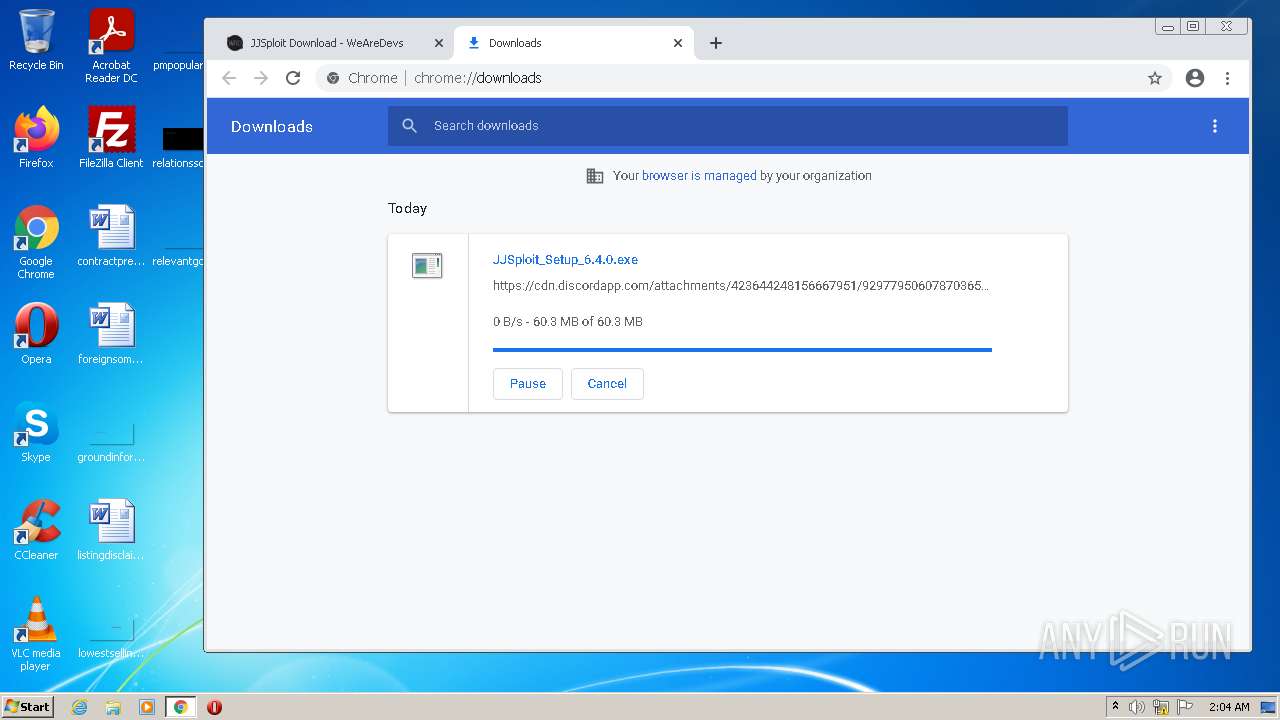This screenshot has height=720, width=1280.
Task: Open Windows Media Player from the taskbar
Action: [147, 707]
